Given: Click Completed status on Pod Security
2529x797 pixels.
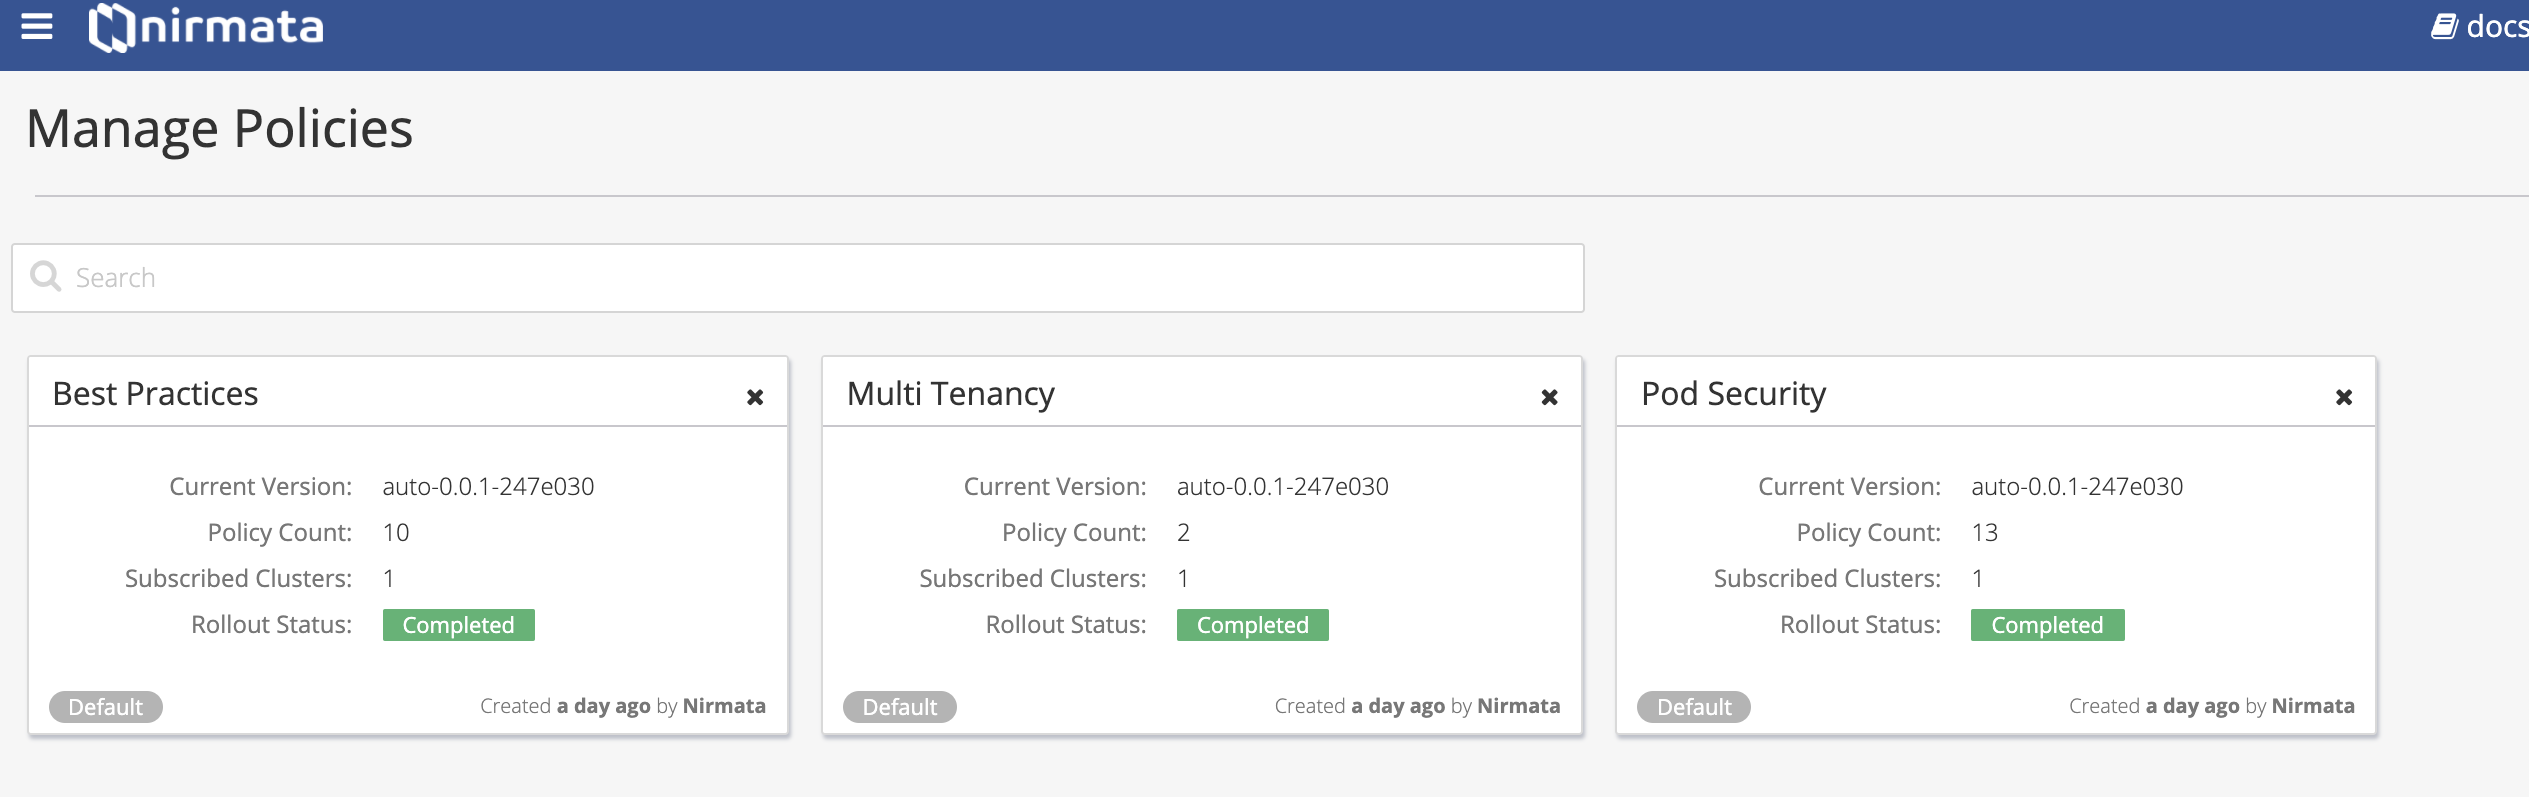Looking at the screenshot, I should coord(2047,625).
